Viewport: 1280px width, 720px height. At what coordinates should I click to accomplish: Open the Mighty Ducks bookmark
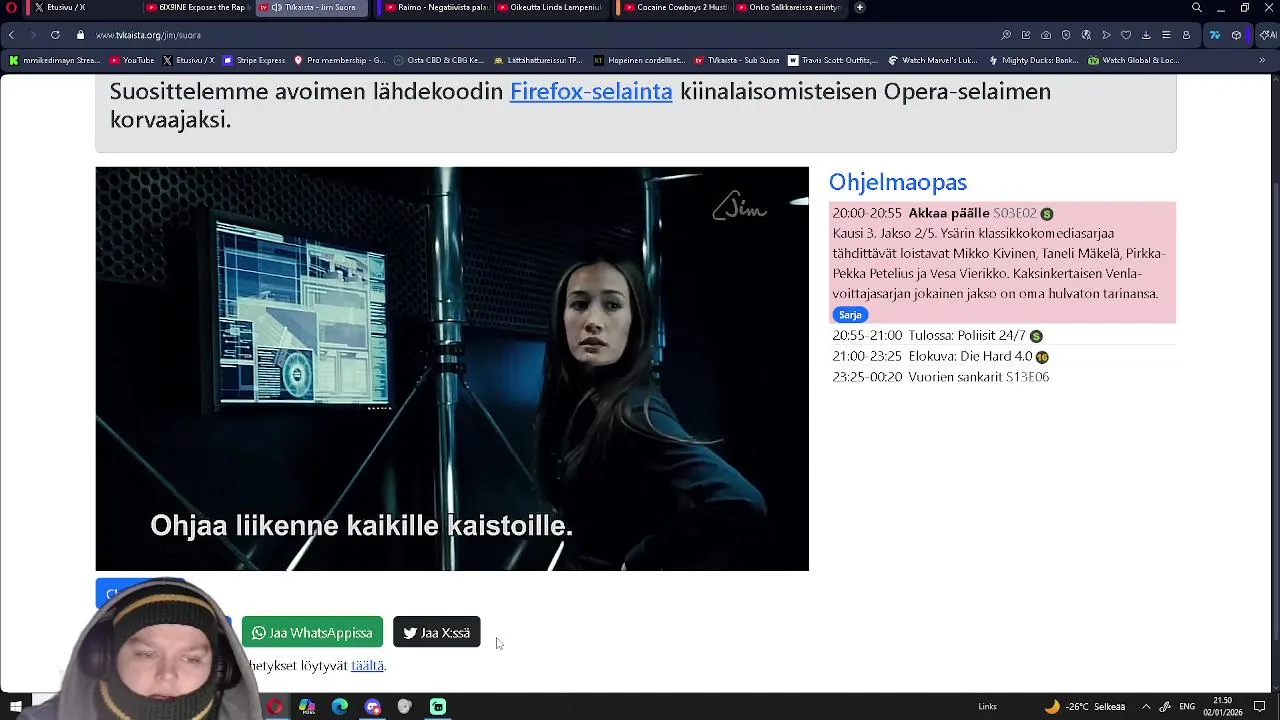pyautogui.click(x=1033, y=60)
